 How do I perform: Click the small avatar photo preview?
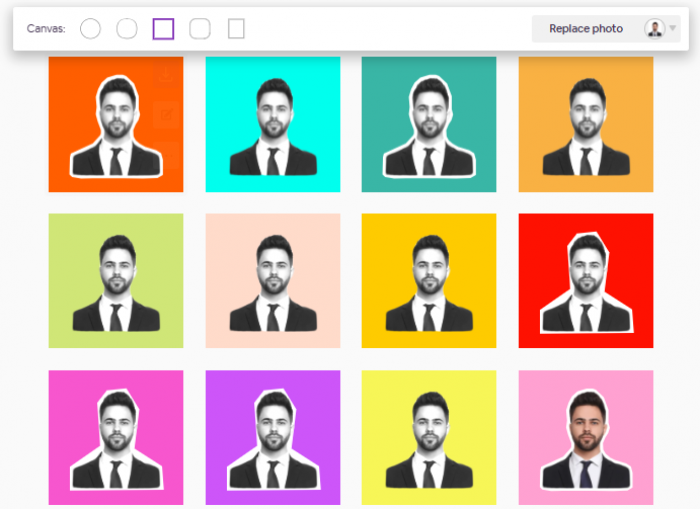pyautogui.click(x=654, y=29)
